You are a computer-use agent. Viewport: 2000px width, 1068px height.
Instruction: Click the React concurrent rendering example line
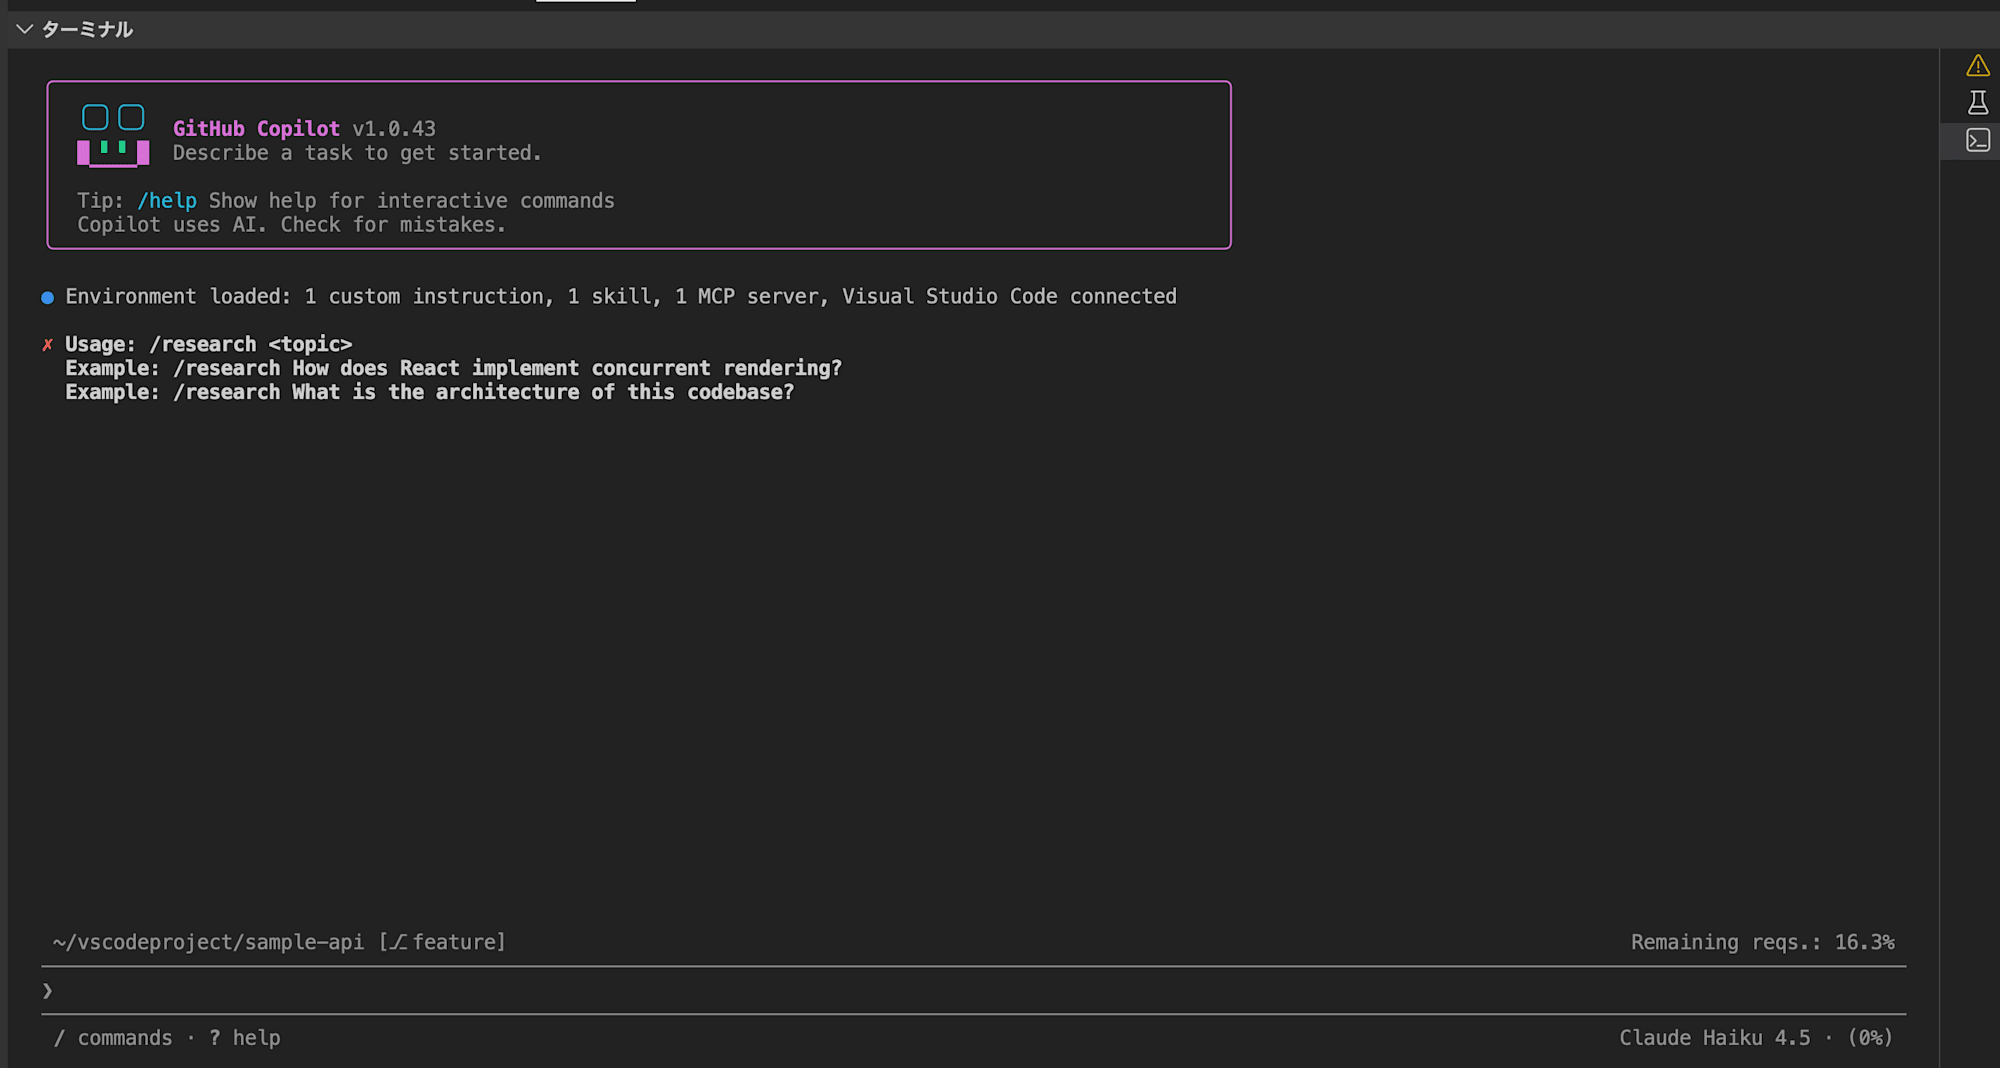point(454,369)
